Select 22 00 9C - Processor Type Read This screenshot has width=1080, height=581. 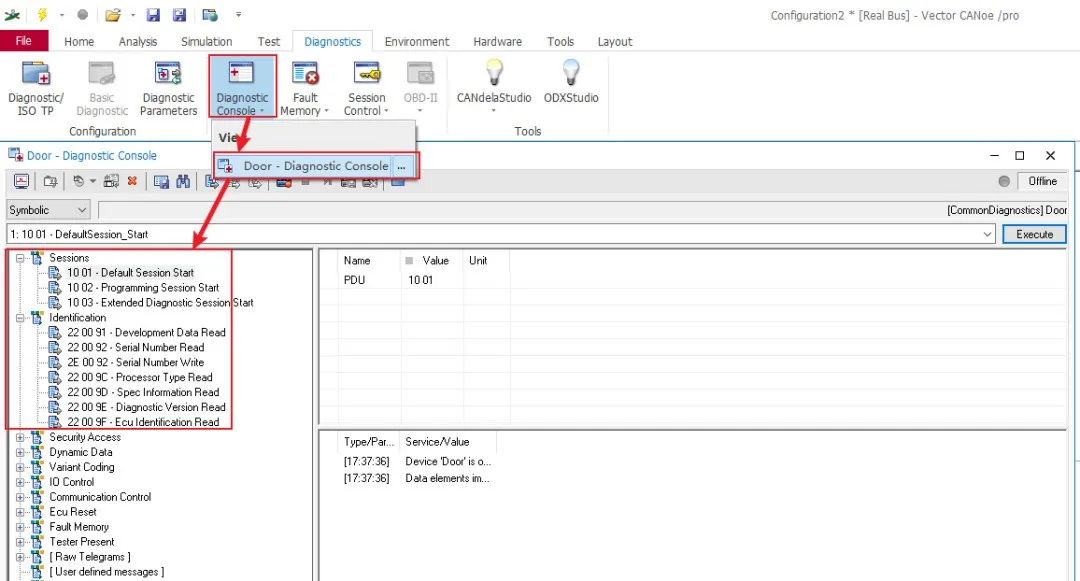click(x=140, y=378)
